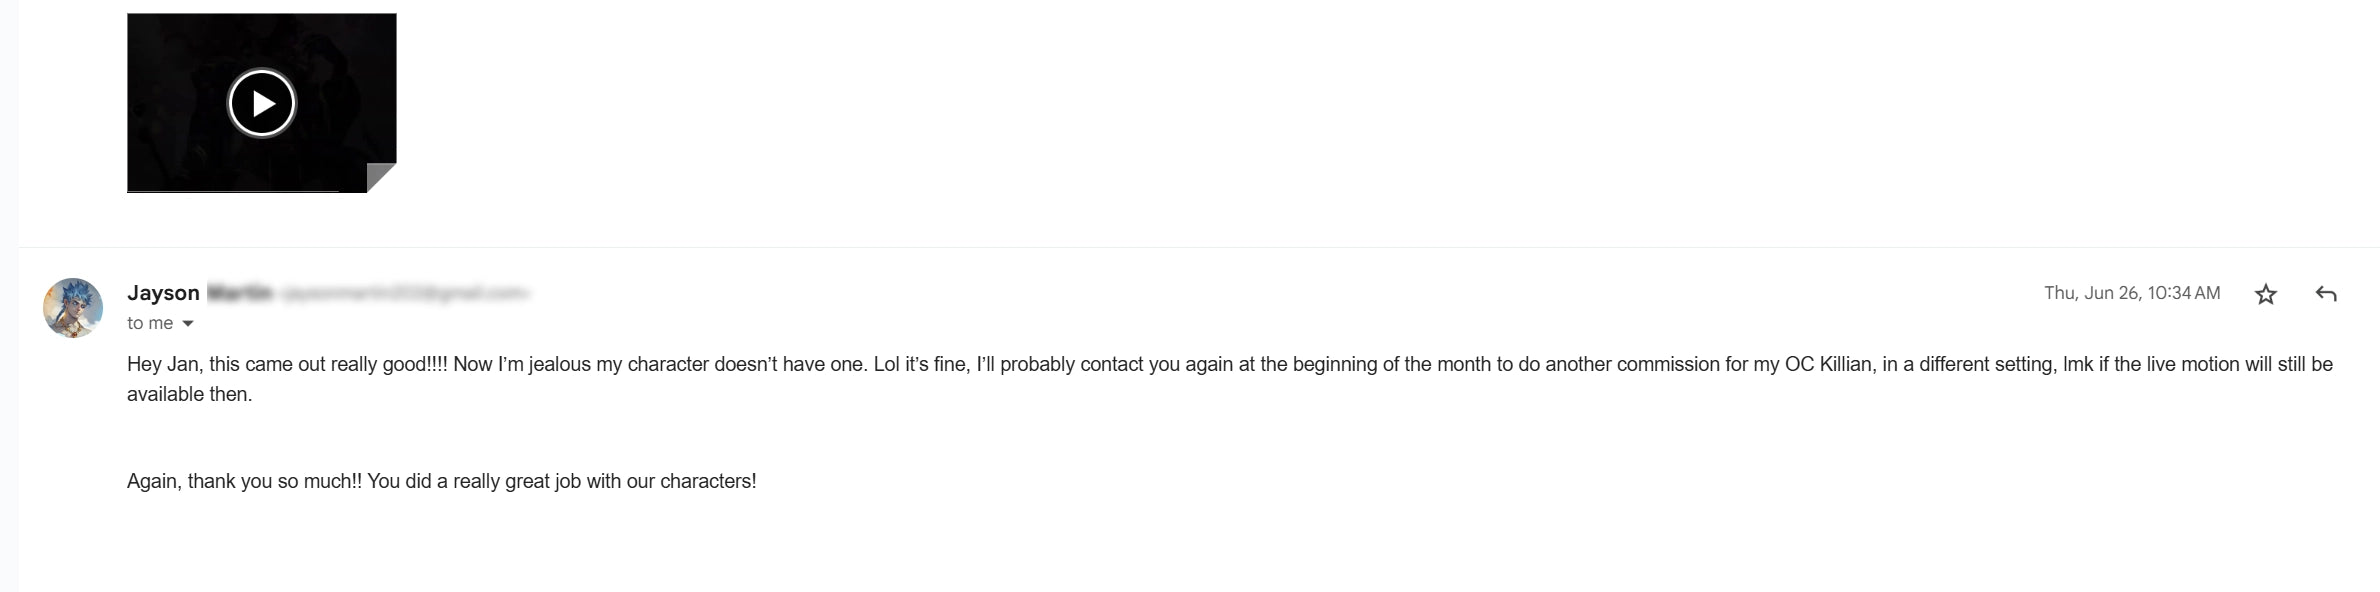This screenshot has width=2380, height=592.
Task: Click progress line at bottom of video thumbnail
Action: [x=232, y=190]
